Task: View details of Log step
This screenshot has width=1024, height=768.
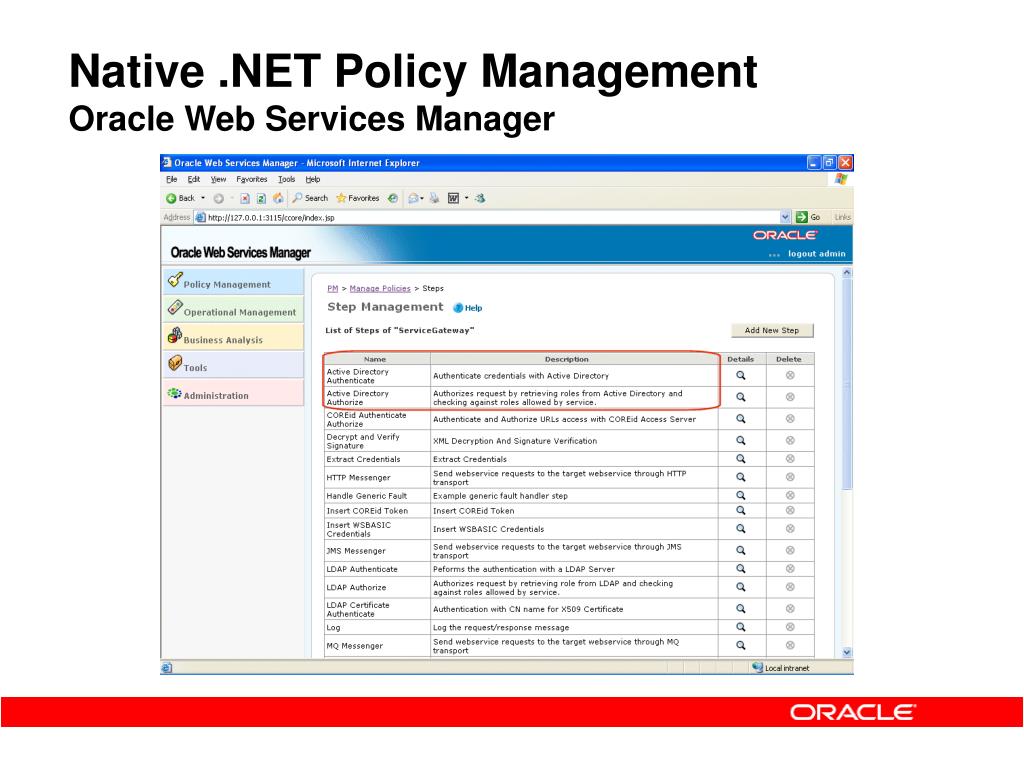Action: tap(741, 626)
